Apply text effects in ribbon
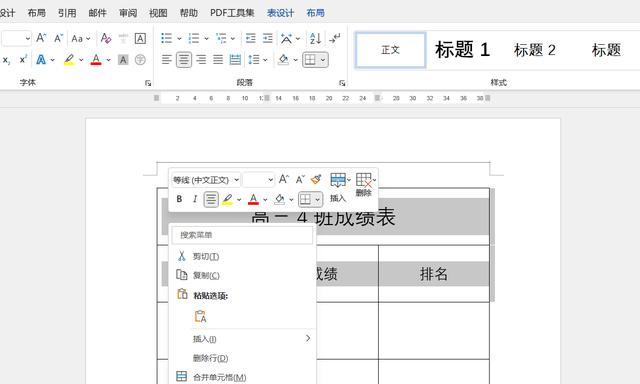Screen dimensions: 640x384 (x=41, y=60)
